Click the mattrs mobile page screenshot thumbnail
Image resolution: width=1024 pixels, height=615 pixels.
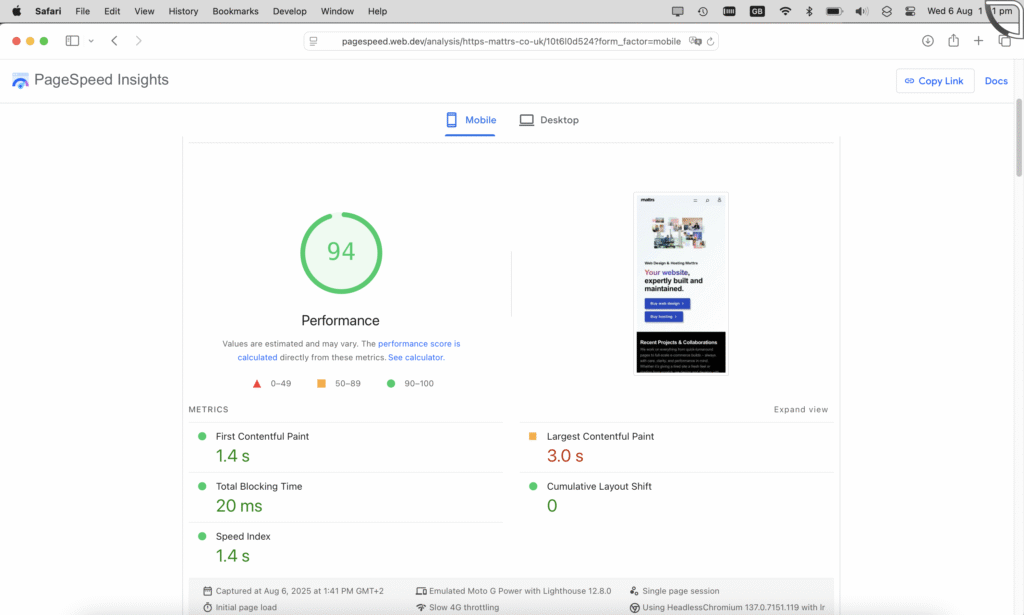pos(680,283)
